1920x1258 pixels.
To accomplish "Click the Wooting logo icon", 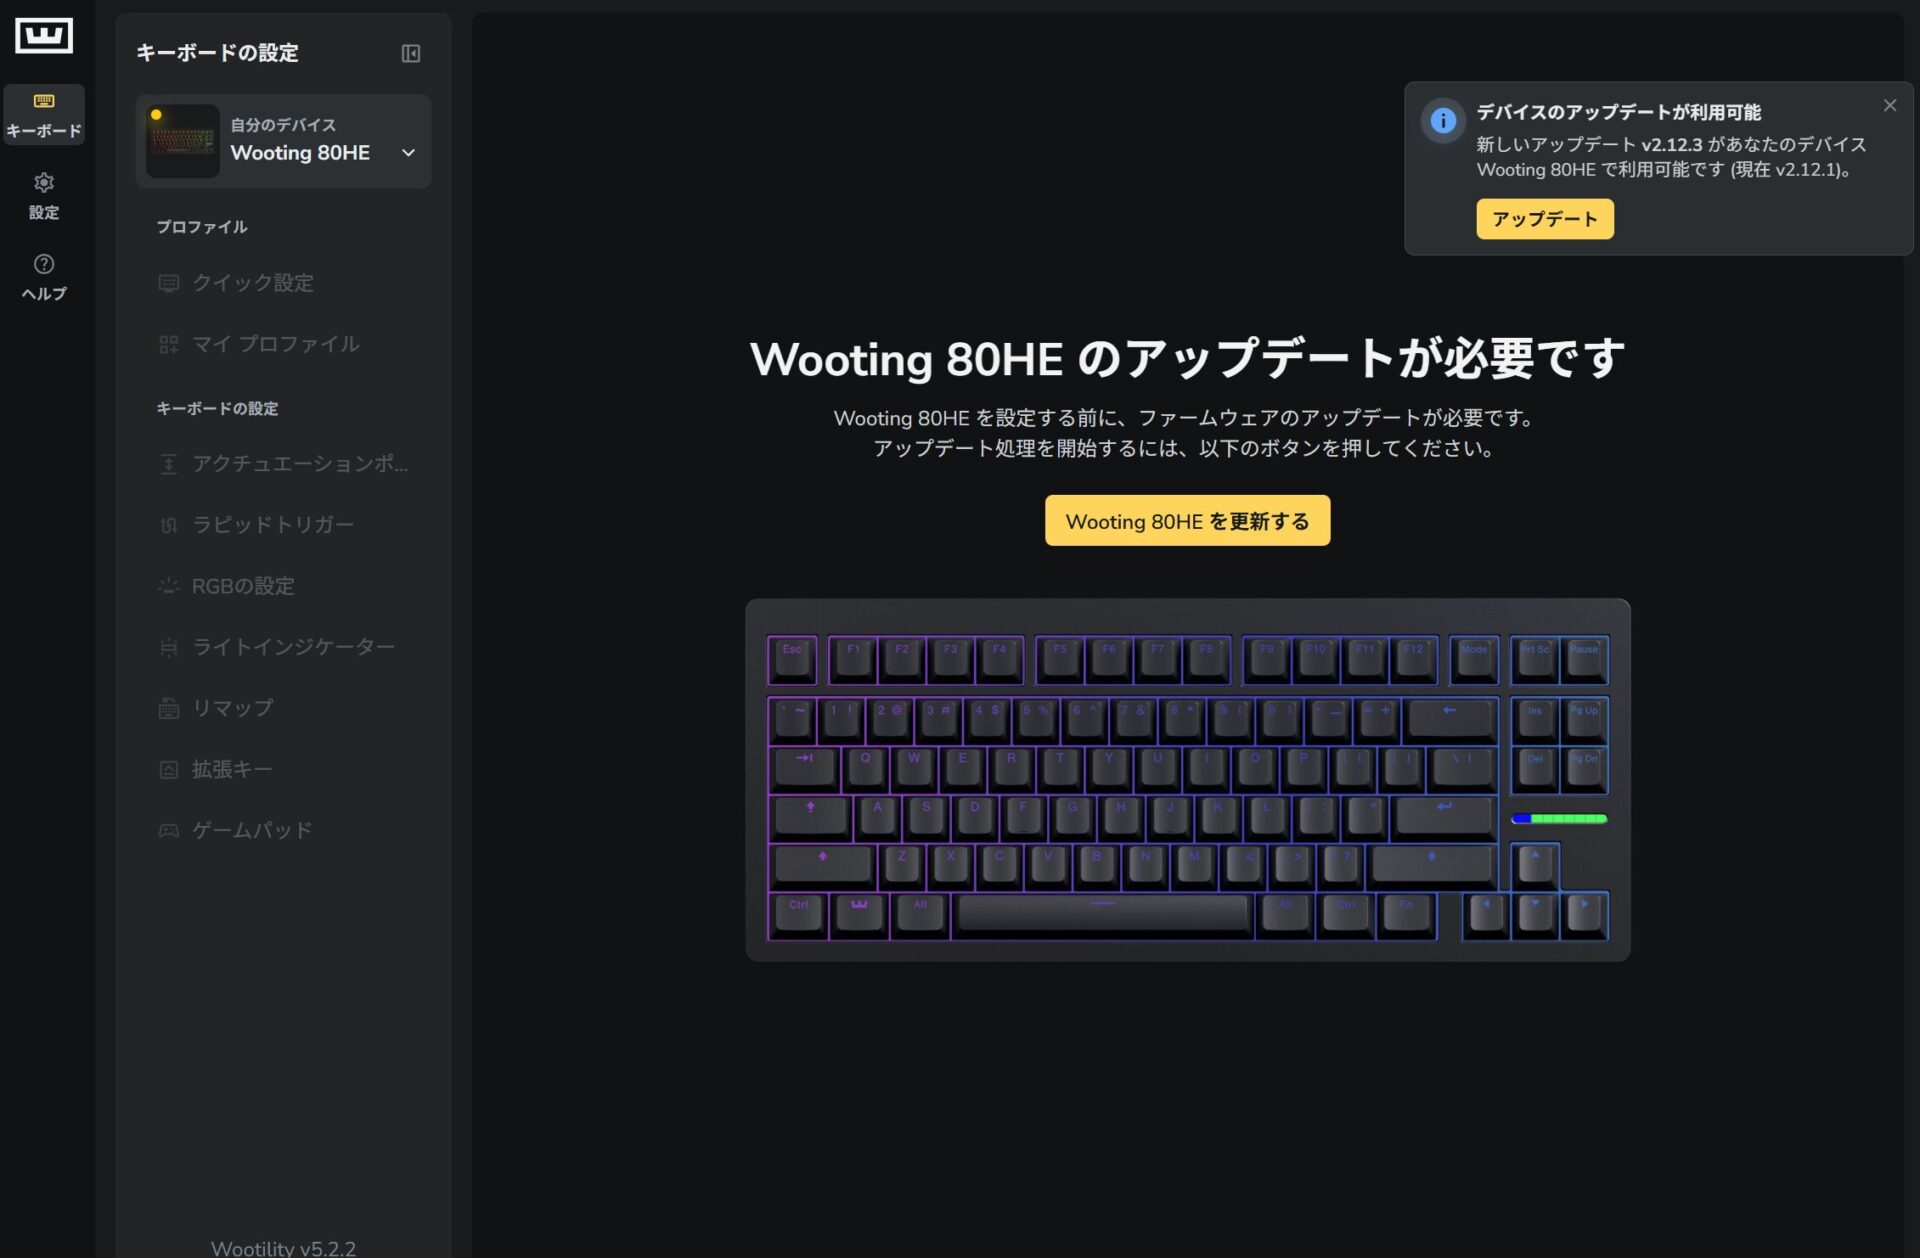I will [x=44, y=36].
